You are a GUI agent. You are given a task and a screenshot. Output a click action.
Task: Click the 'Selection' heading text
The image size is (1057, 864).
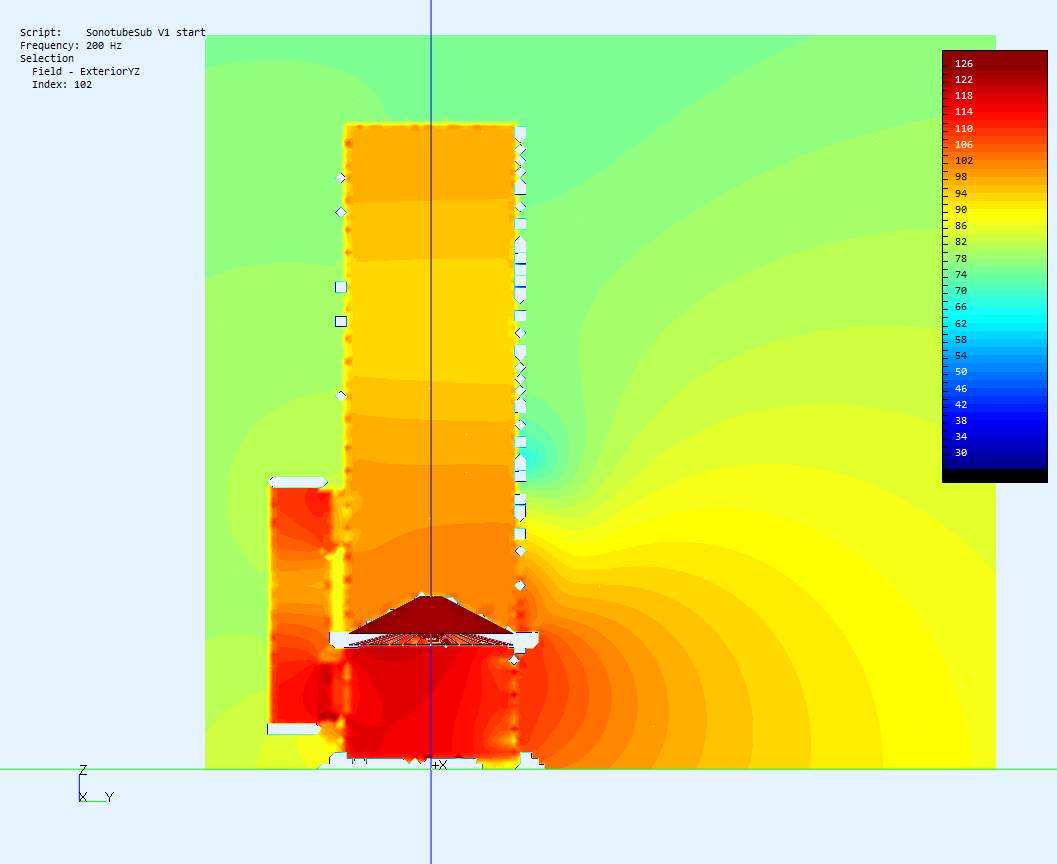pos(47,58)
